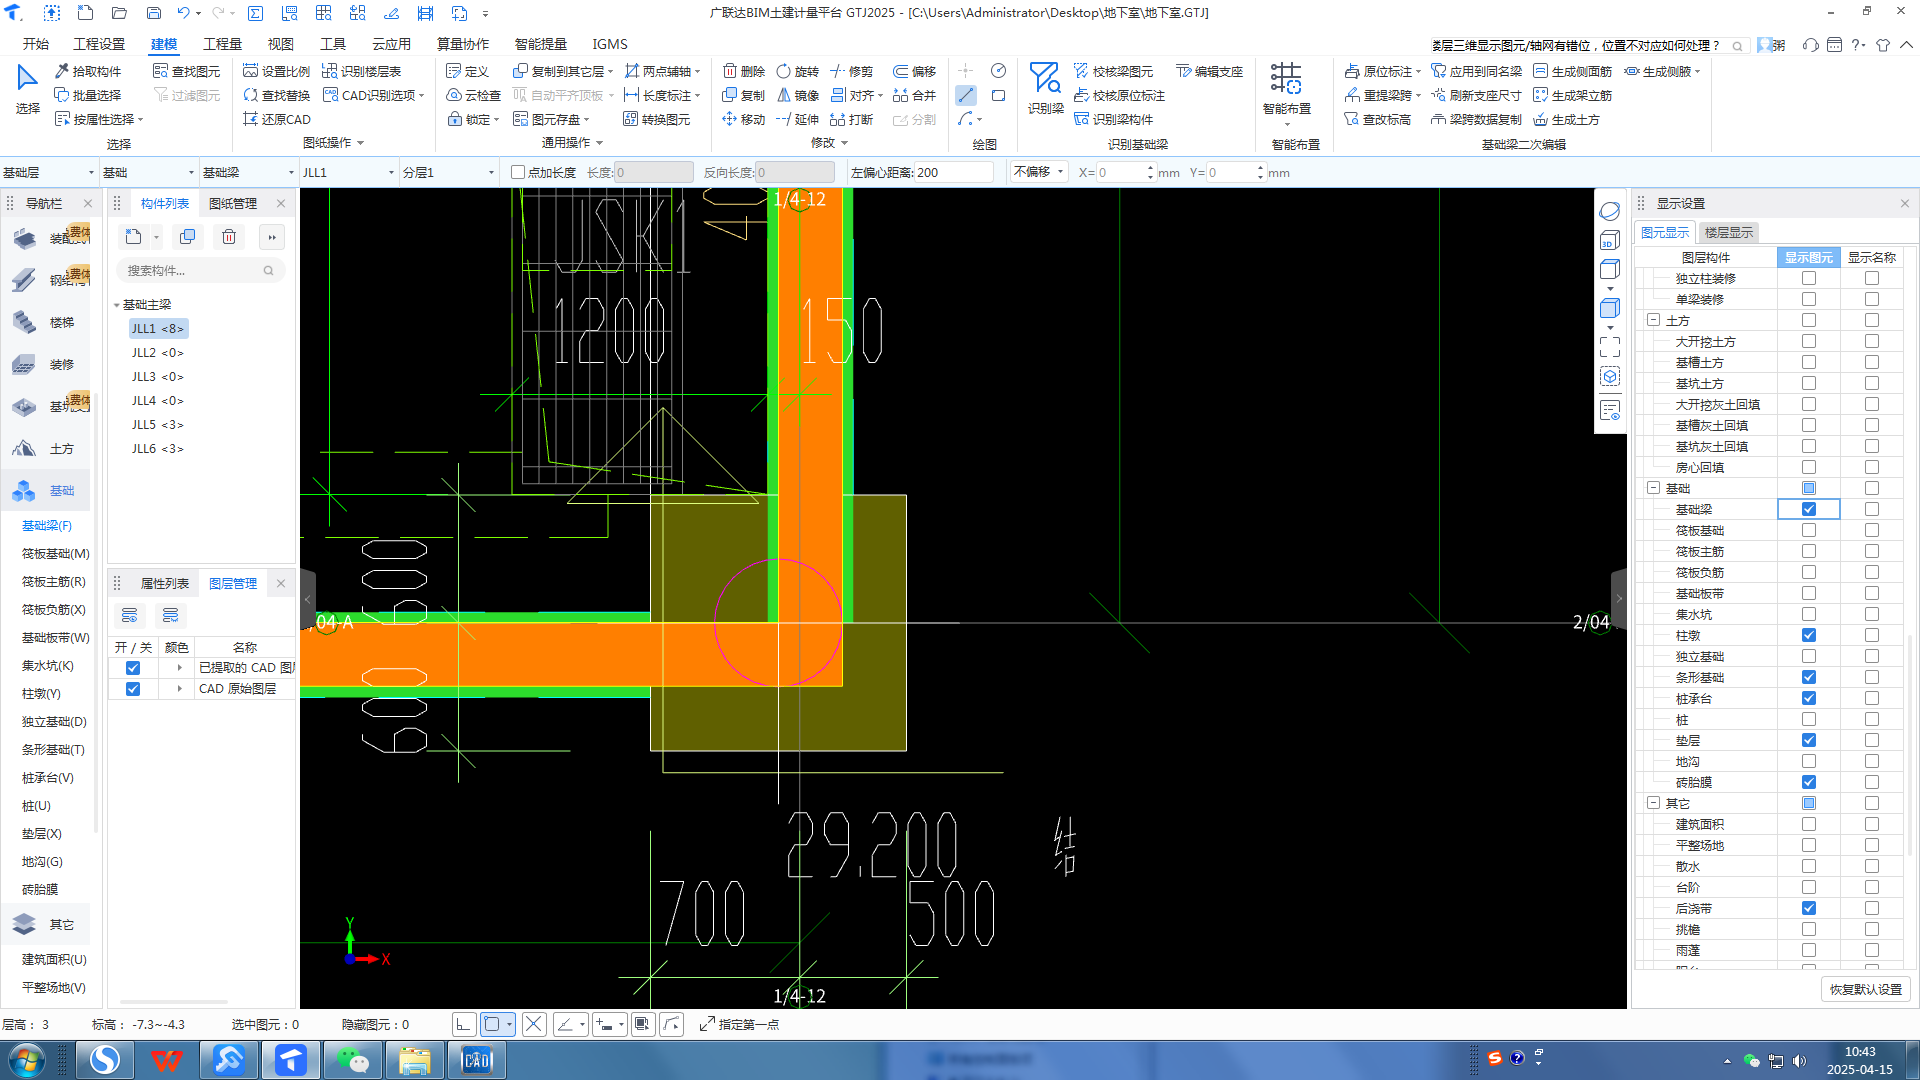Select the 移动 move tool
The image size is (1920, 1080).
pyautogui.click(x=744, y=119)
